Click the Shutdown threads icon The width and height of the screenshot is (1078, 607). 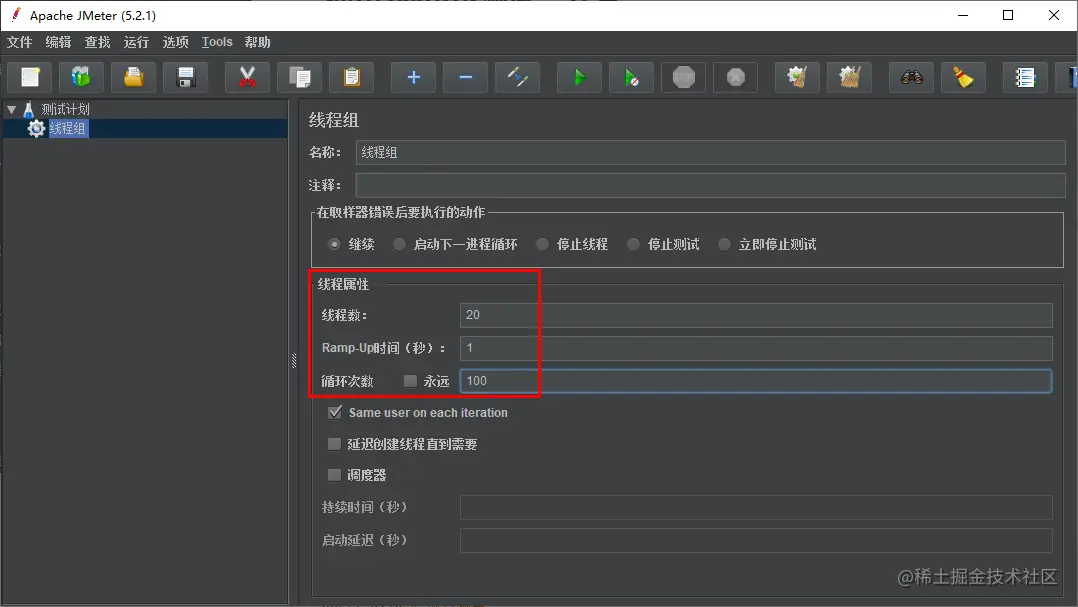(736, 77)
